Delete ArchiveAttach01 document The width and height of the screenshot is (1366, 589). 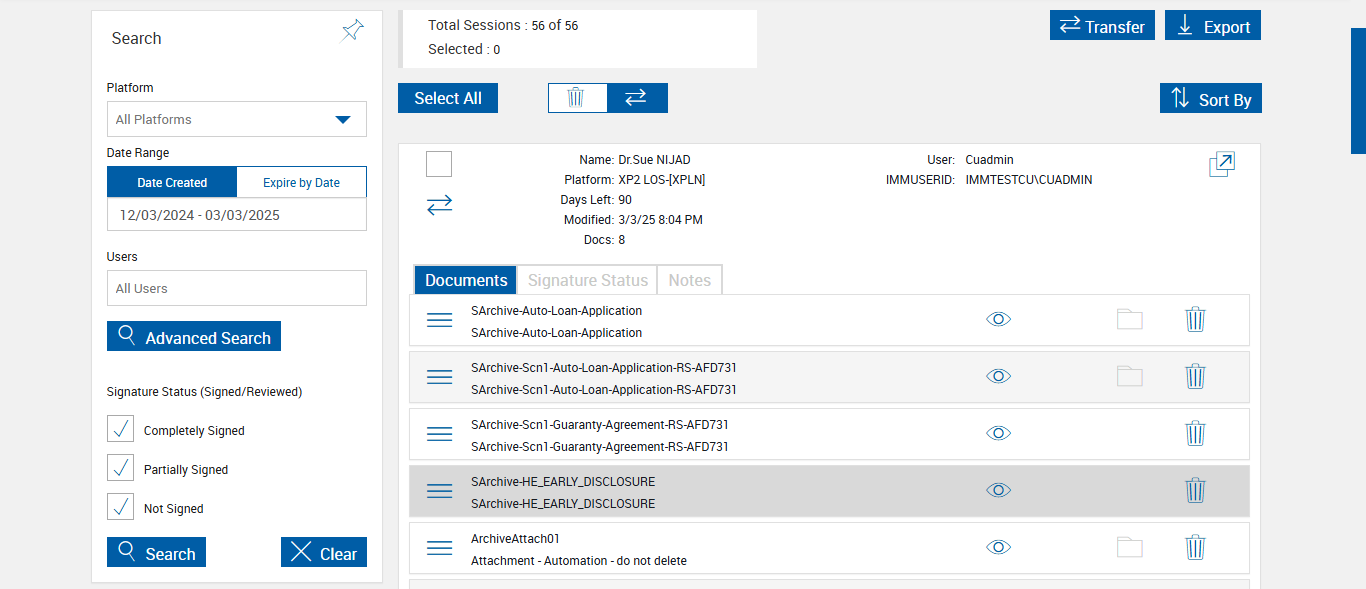tap(1195, 547)
